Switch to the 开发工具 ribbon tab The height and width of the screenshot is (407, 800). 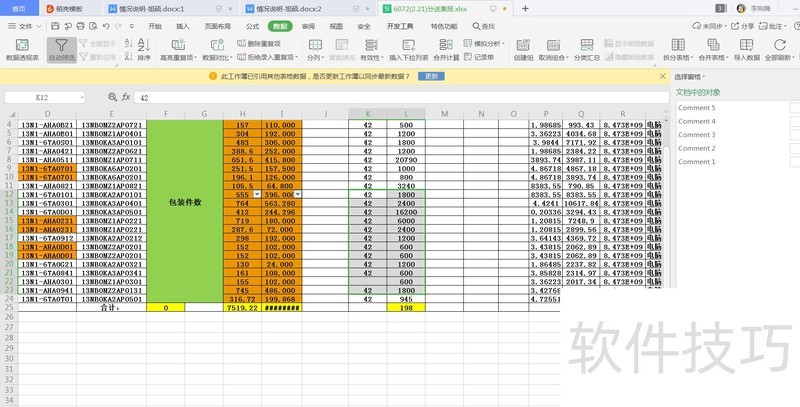pyautogui.click(x=399, y=26)
